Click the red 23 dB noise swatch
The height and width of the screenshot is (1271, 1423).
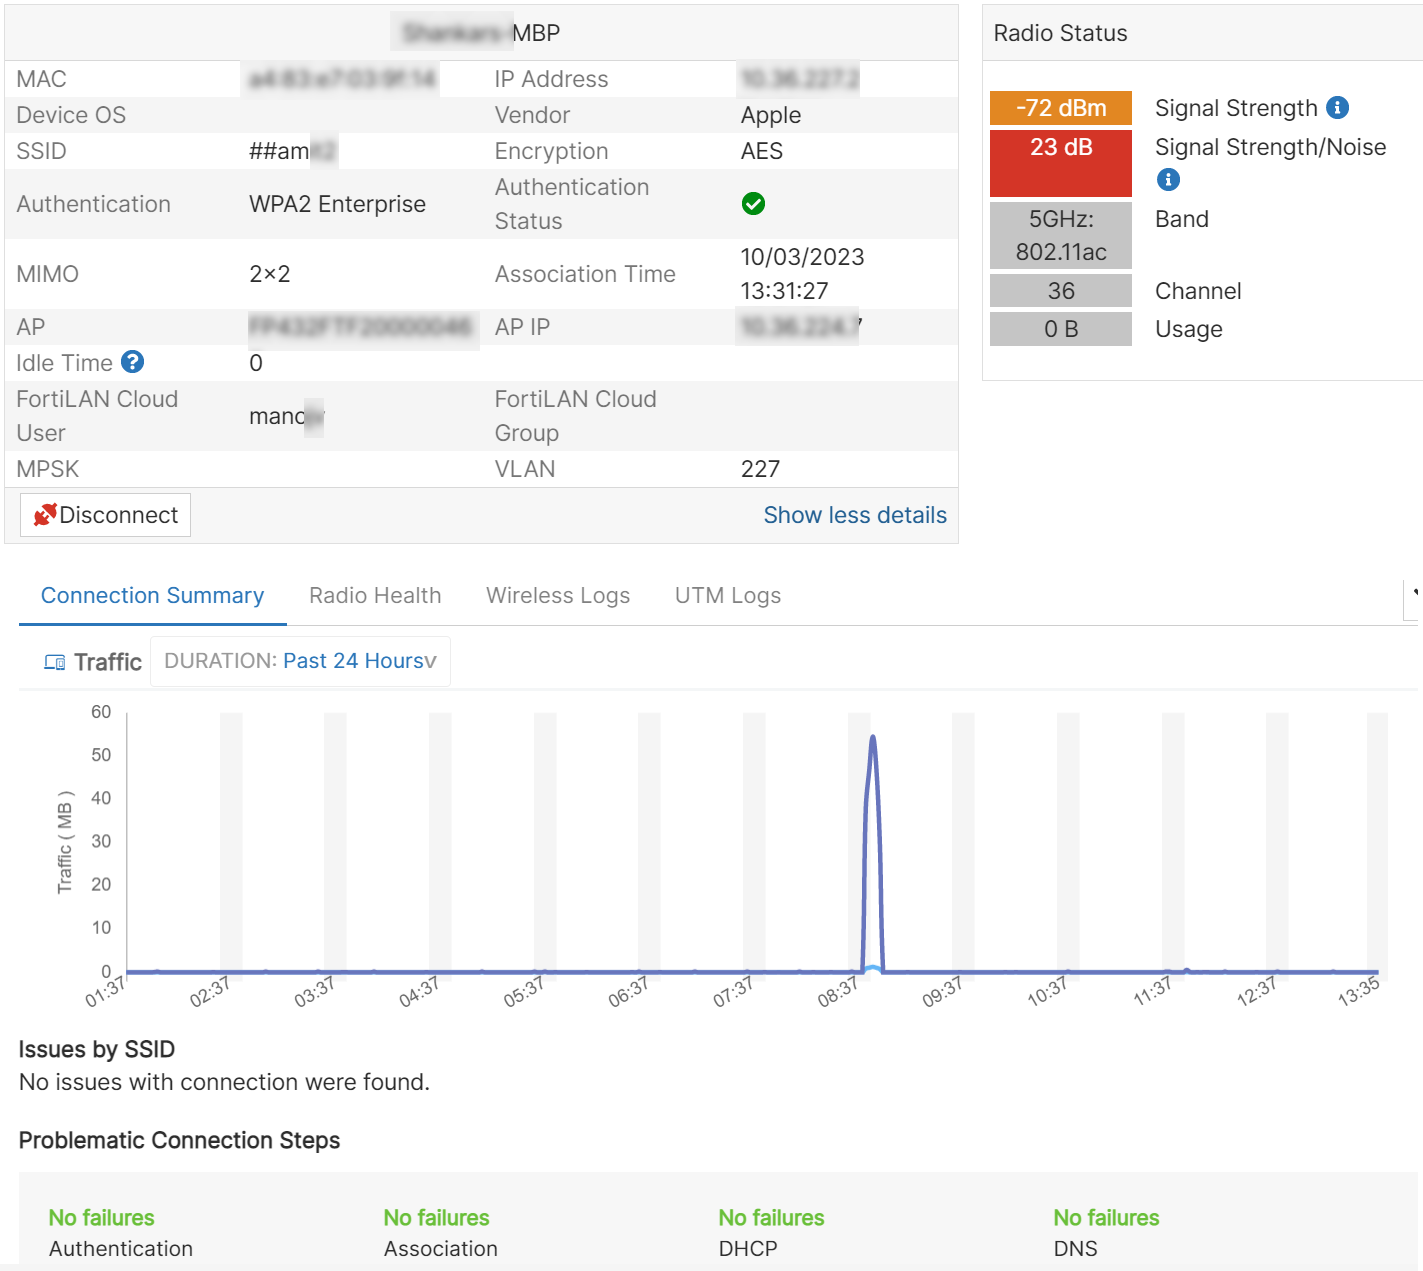(x=1061, y=163)
